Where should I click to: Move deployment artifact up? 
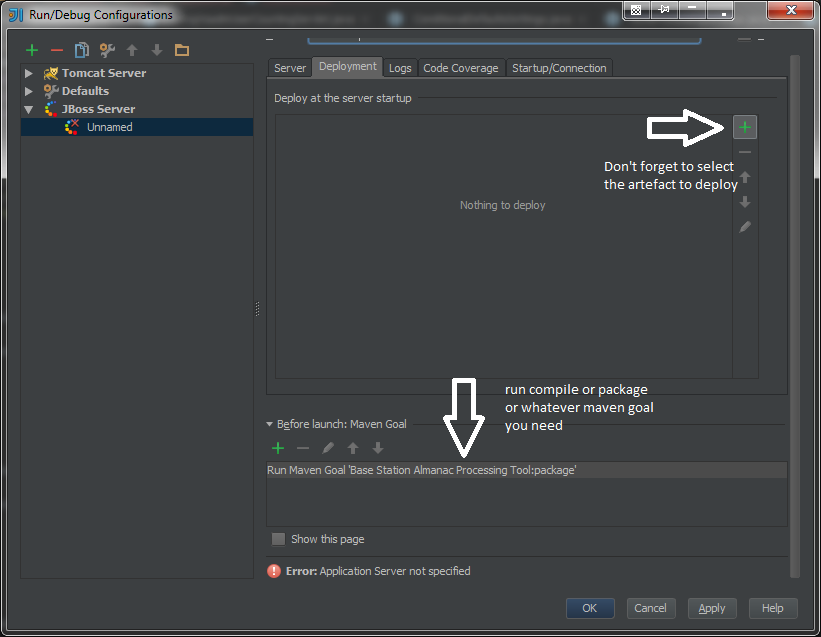tap(745, 177)
